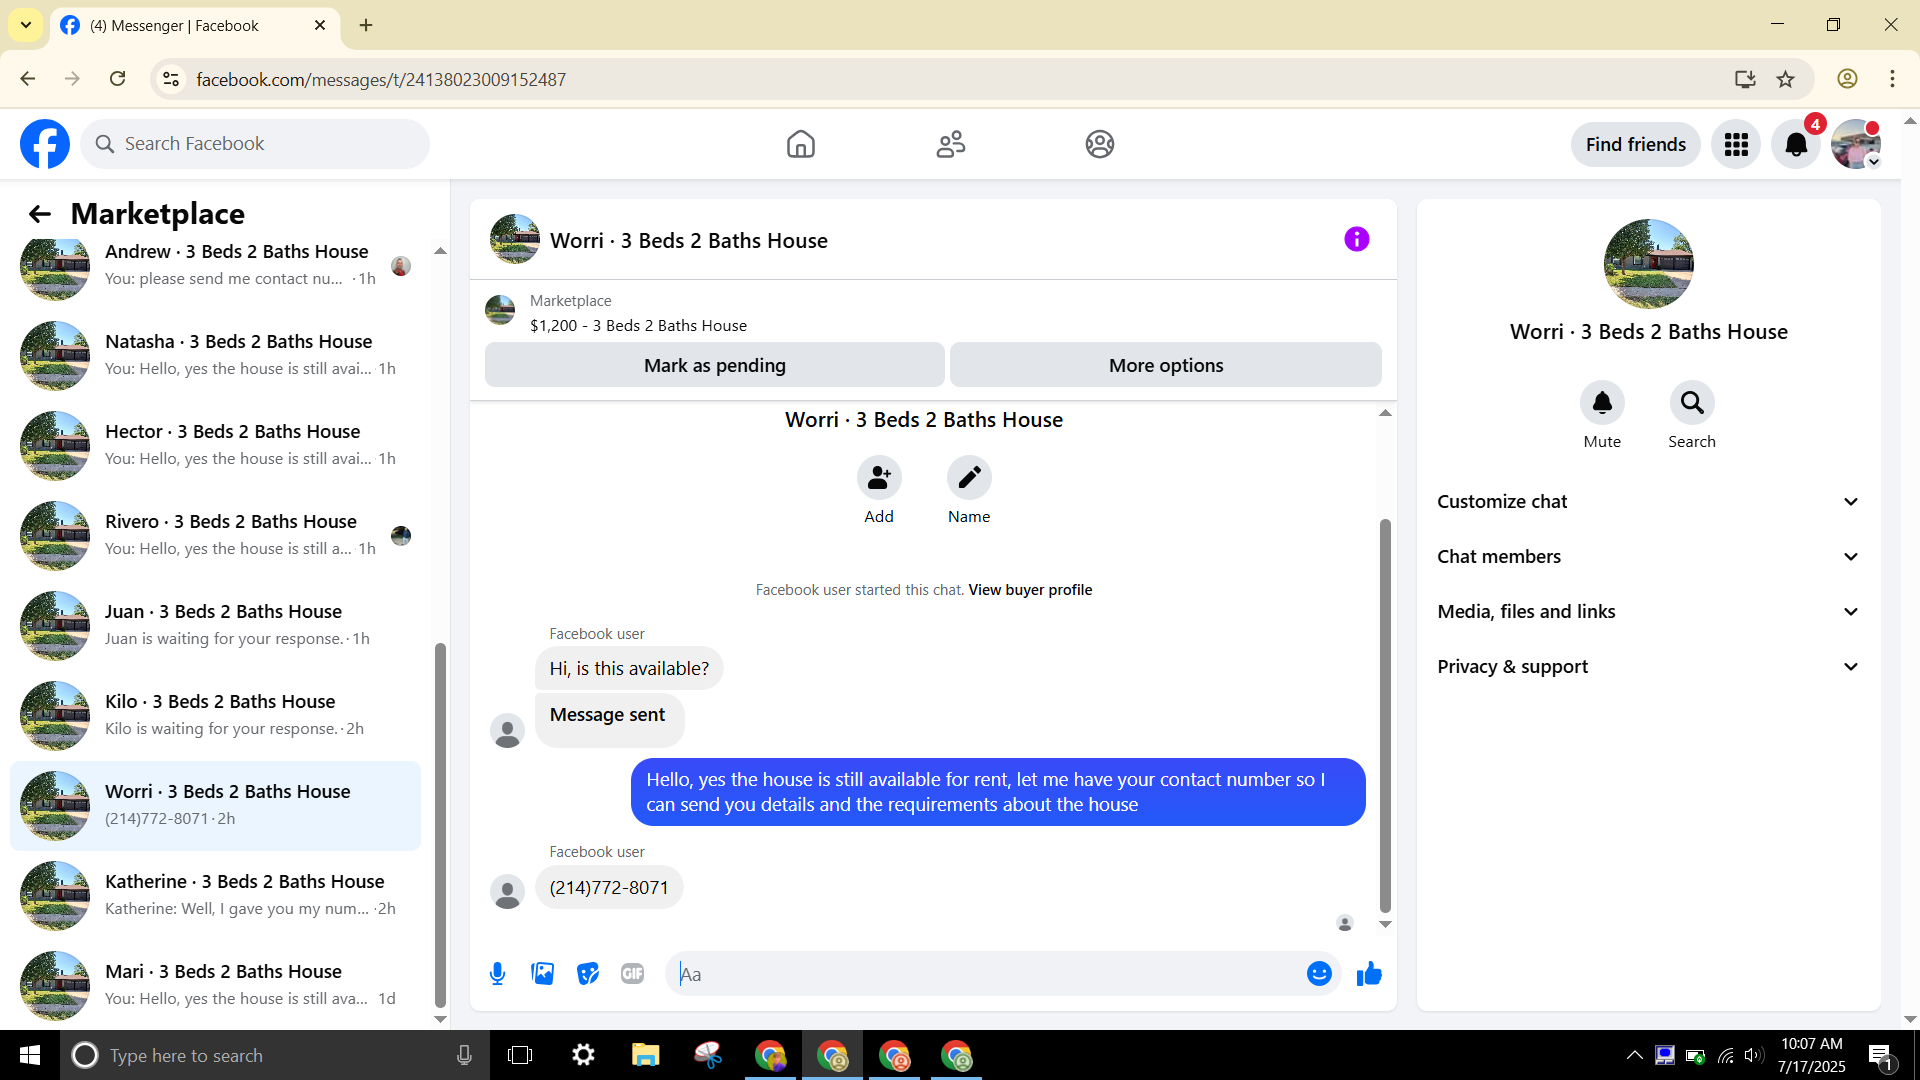Open the Mari conversation
Viewport: 1920px width, 1080px height.
coord(215,985)
